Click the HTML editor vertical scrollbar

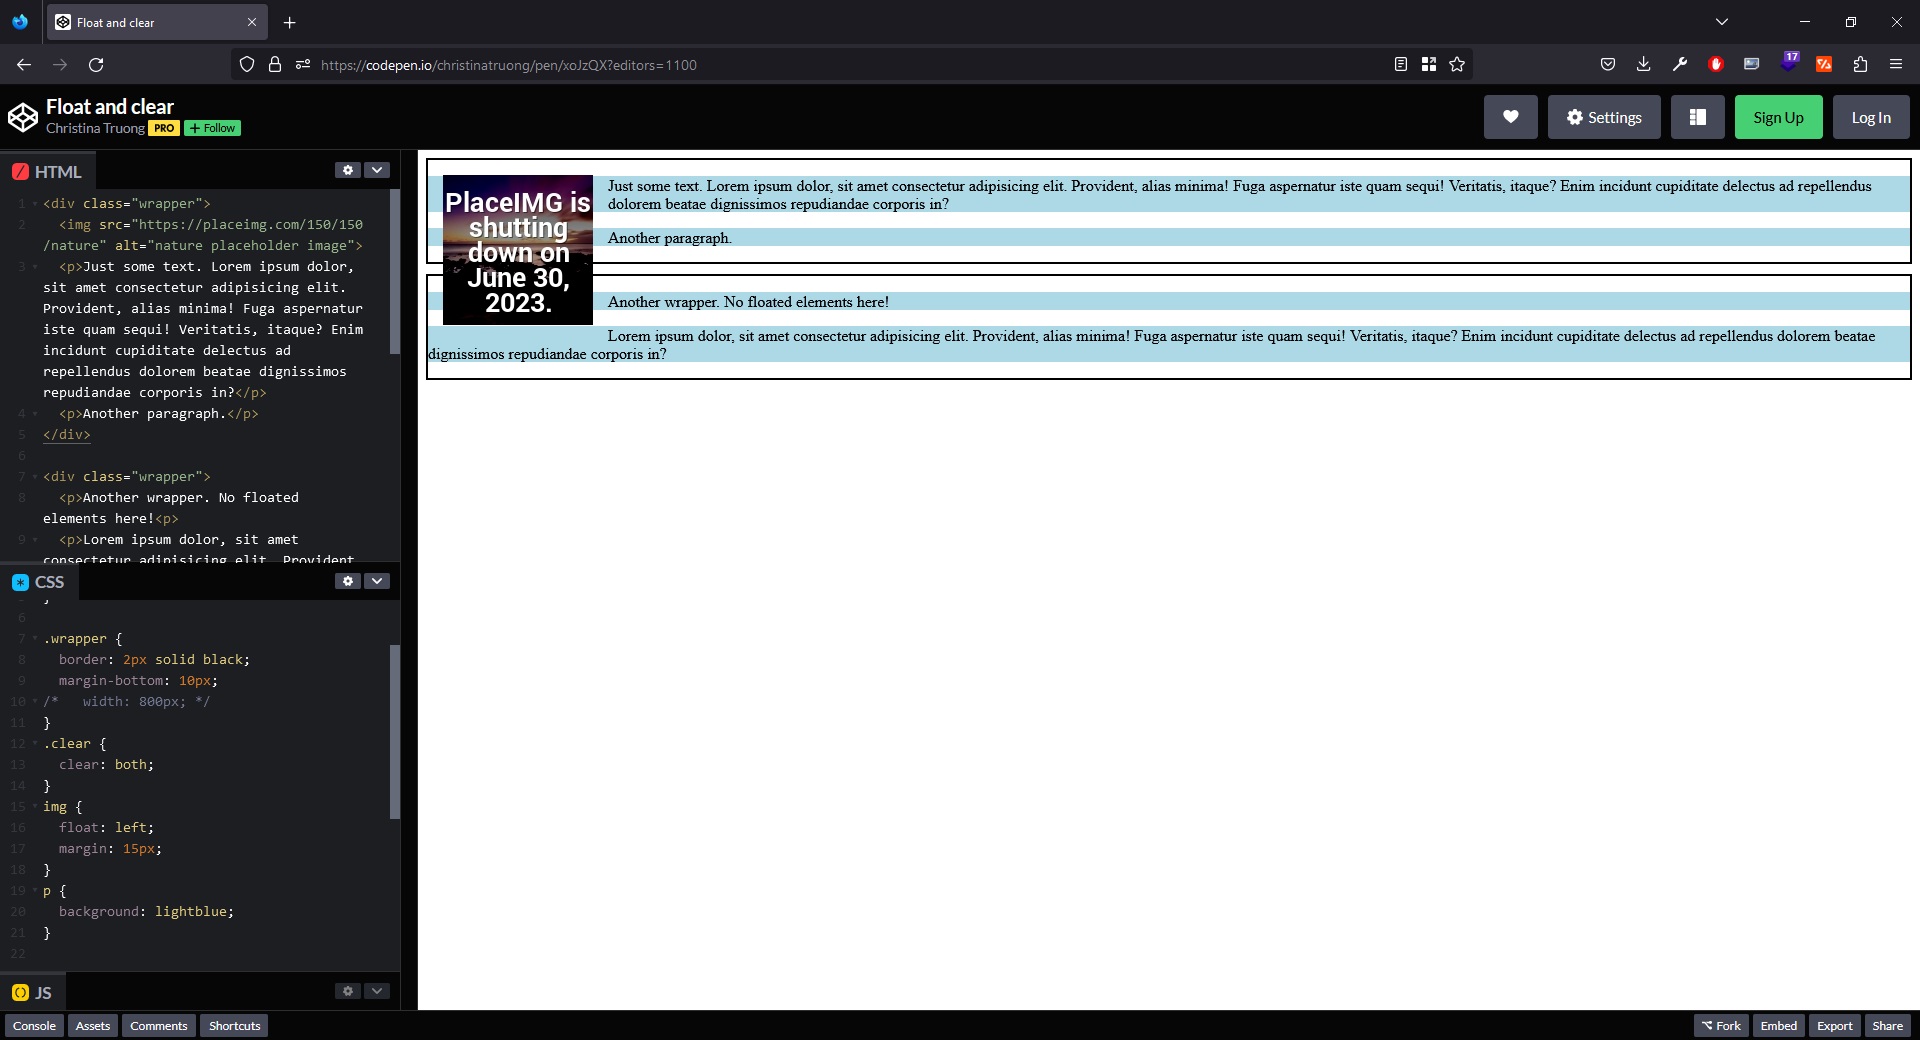click(394, 272)
